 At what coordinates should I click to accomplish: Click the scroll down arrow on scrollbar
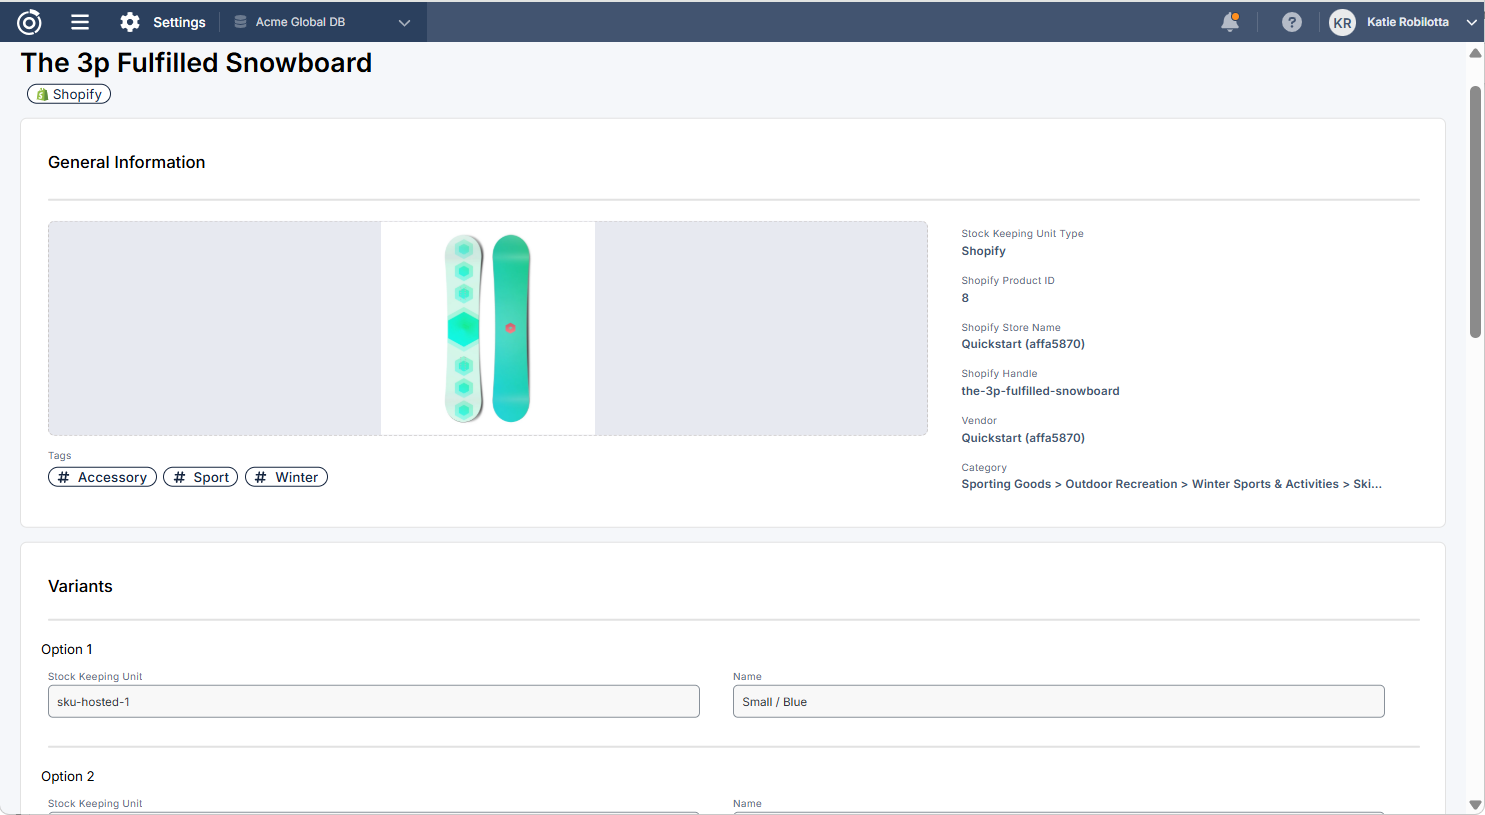click(x=1475, y=804)
